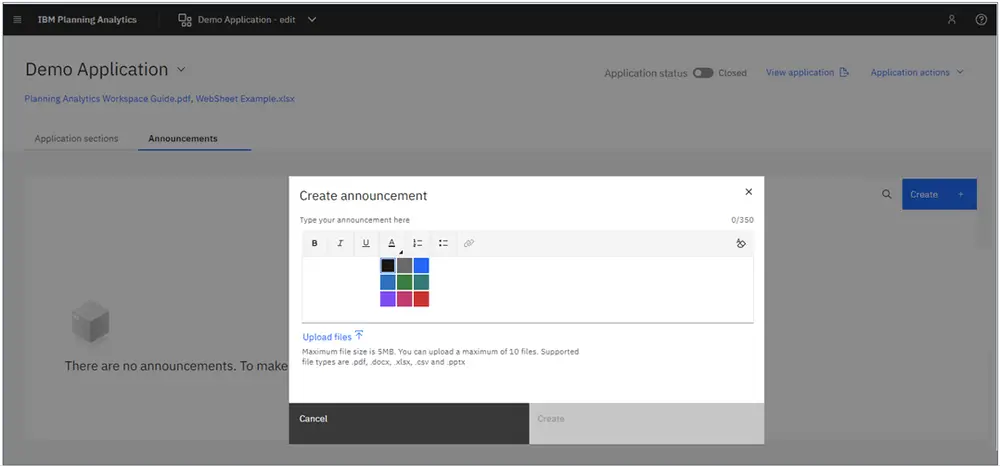
Task: Open the help question mark icon
Action: pos(982,20)
